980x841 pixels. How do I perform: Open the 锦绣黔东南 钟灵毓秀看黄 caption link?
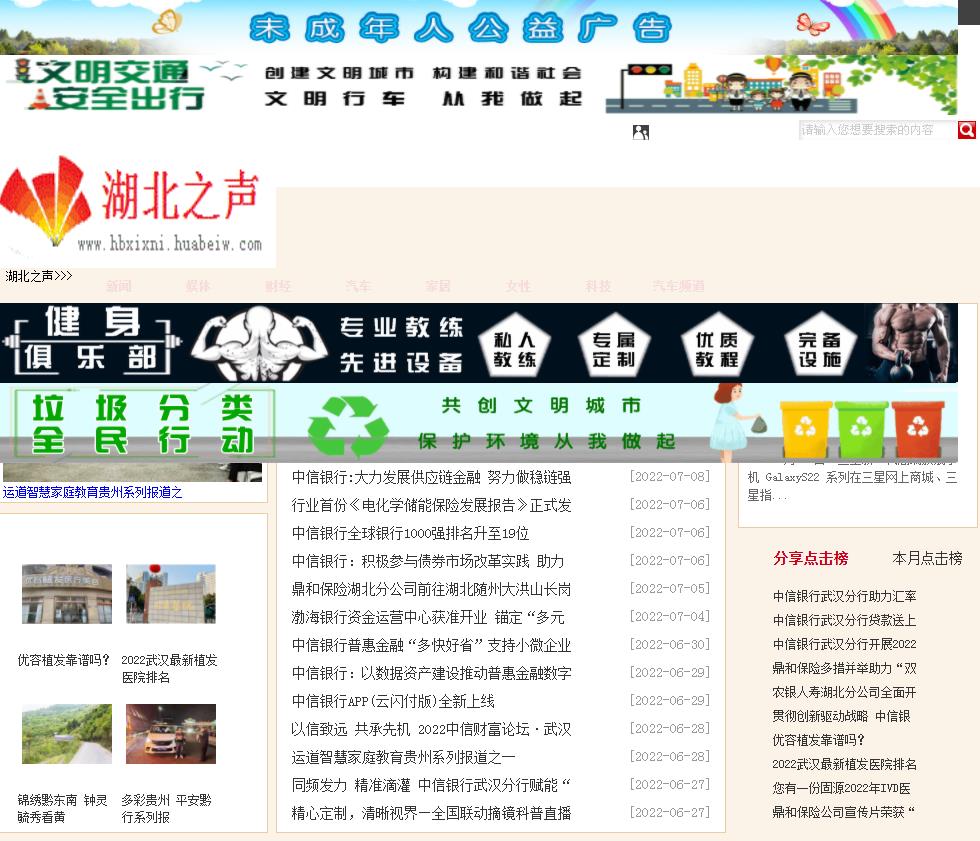pos(62,809)
